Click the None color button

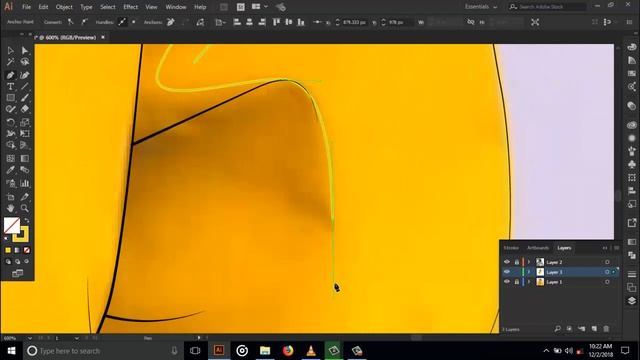click(27, 250)
